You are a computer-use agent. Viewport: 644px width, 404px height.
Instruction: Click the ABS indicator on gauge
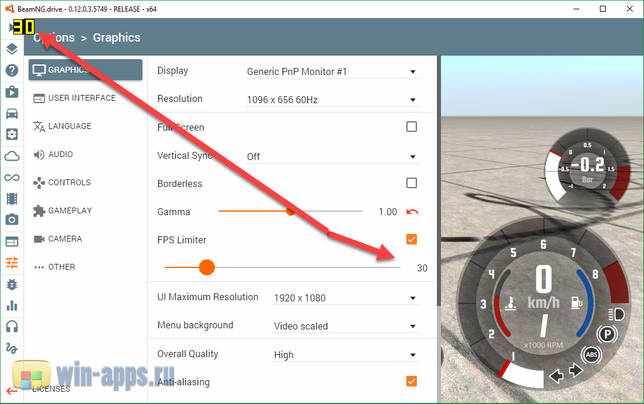[x=591, y=355]
